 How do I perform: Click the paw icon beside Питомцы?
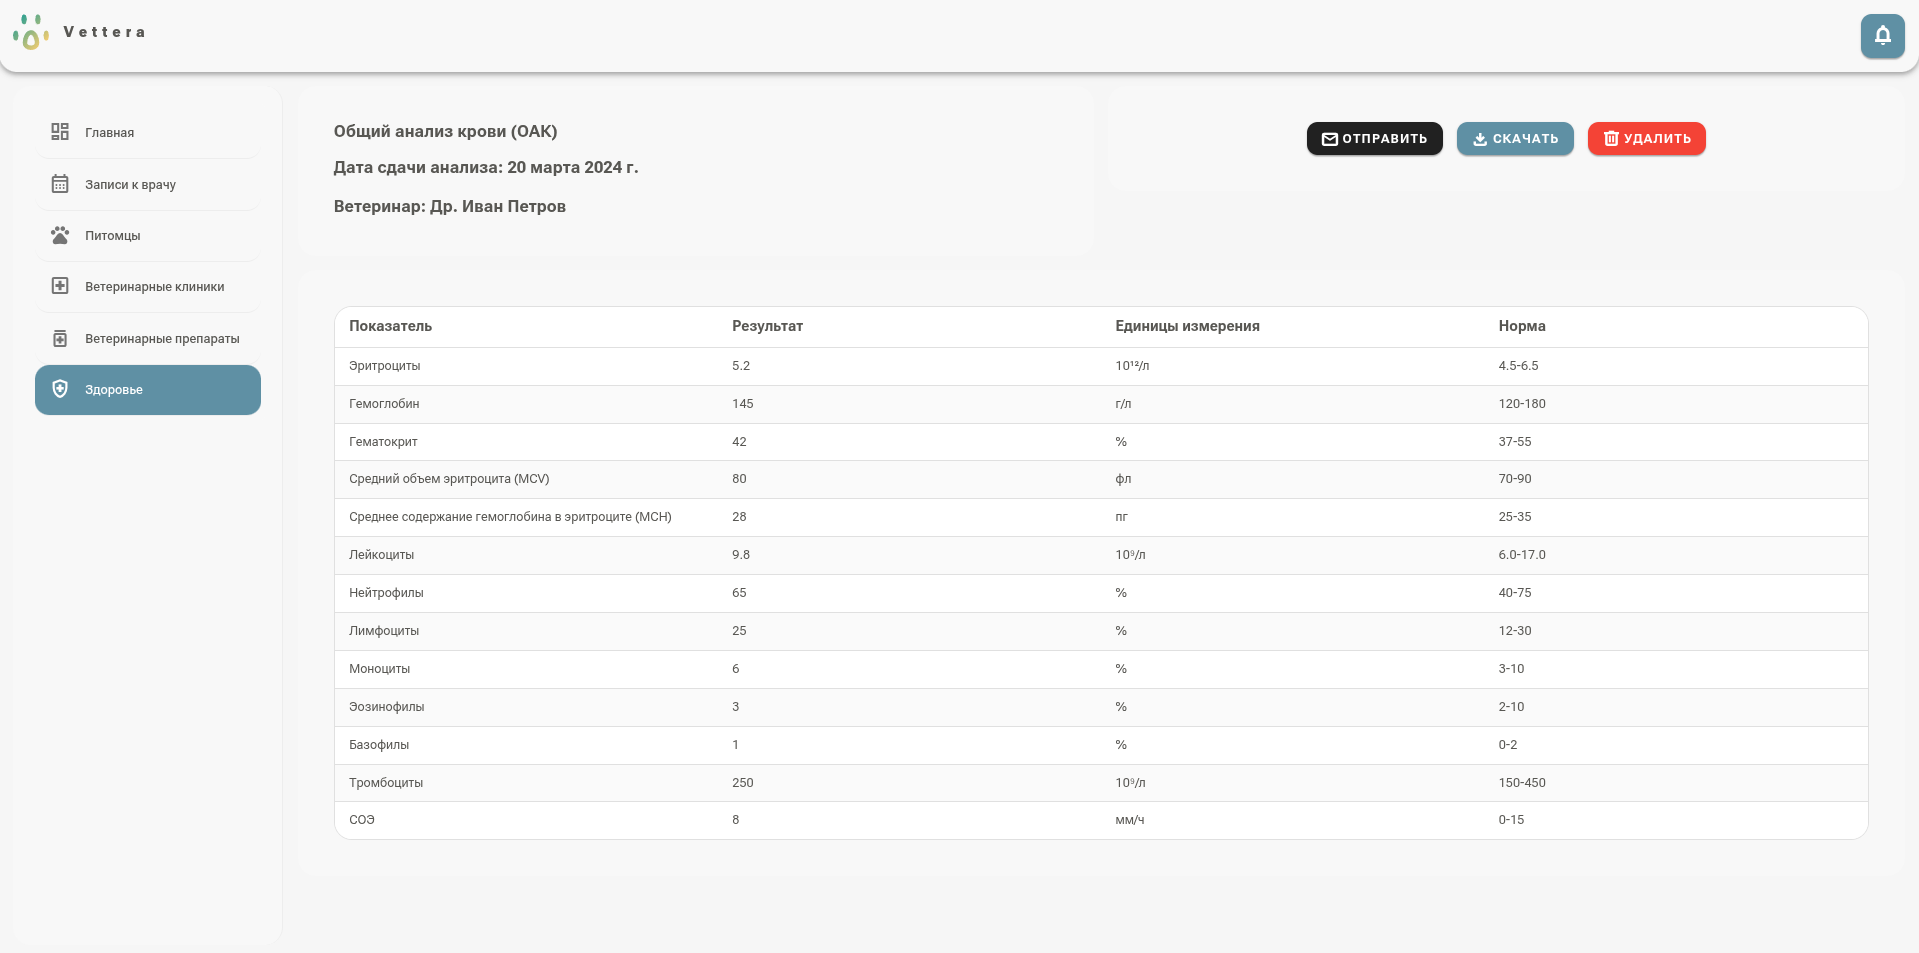60,235
